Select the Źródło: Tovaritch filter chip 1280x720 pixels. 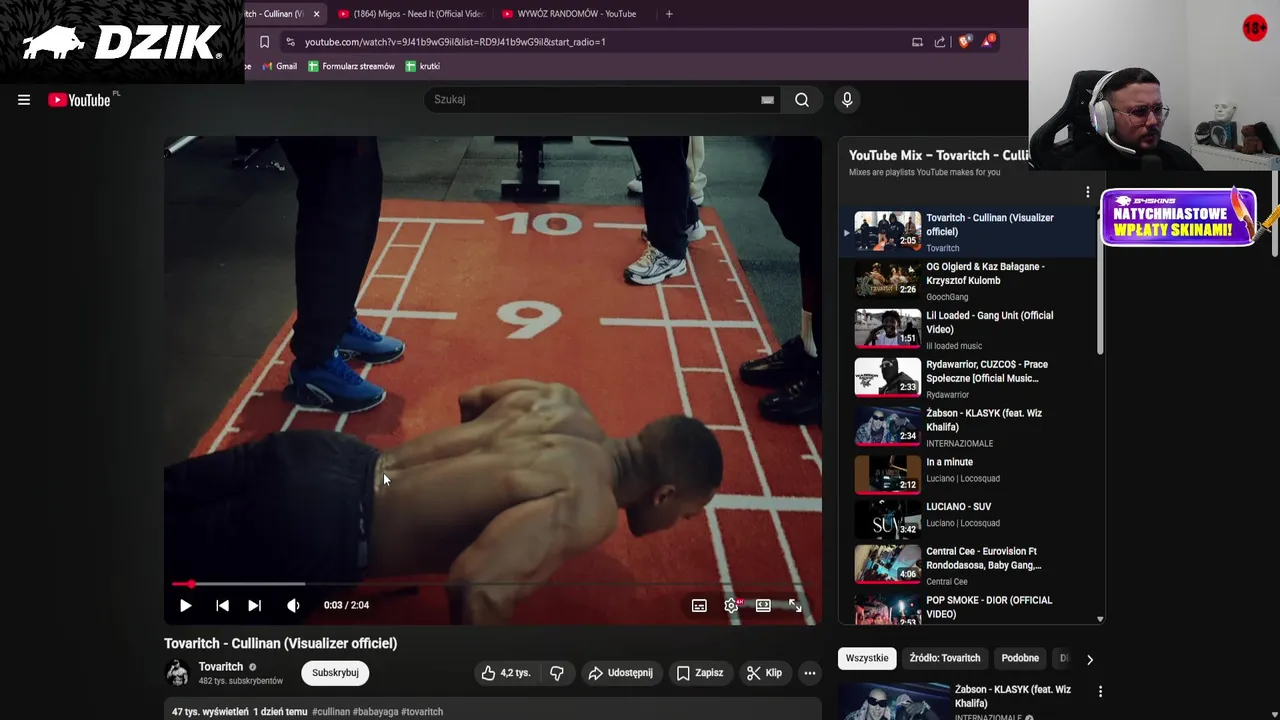(945, 658)
